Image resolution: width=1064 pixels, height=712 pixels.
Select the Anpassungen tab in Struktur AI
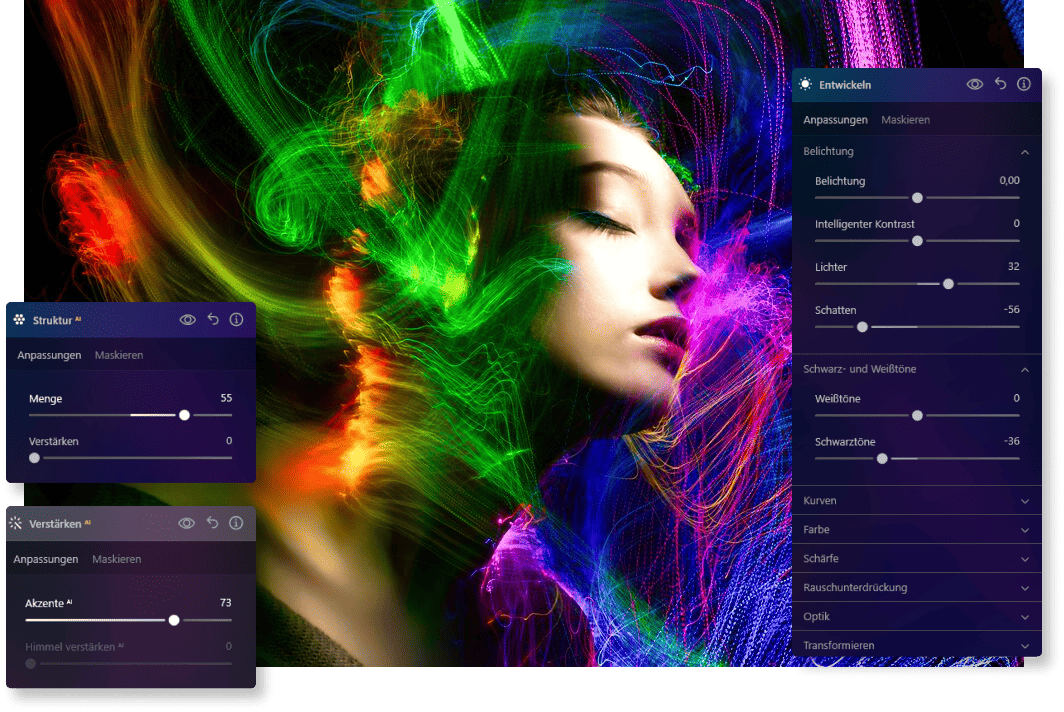(47, 355)
